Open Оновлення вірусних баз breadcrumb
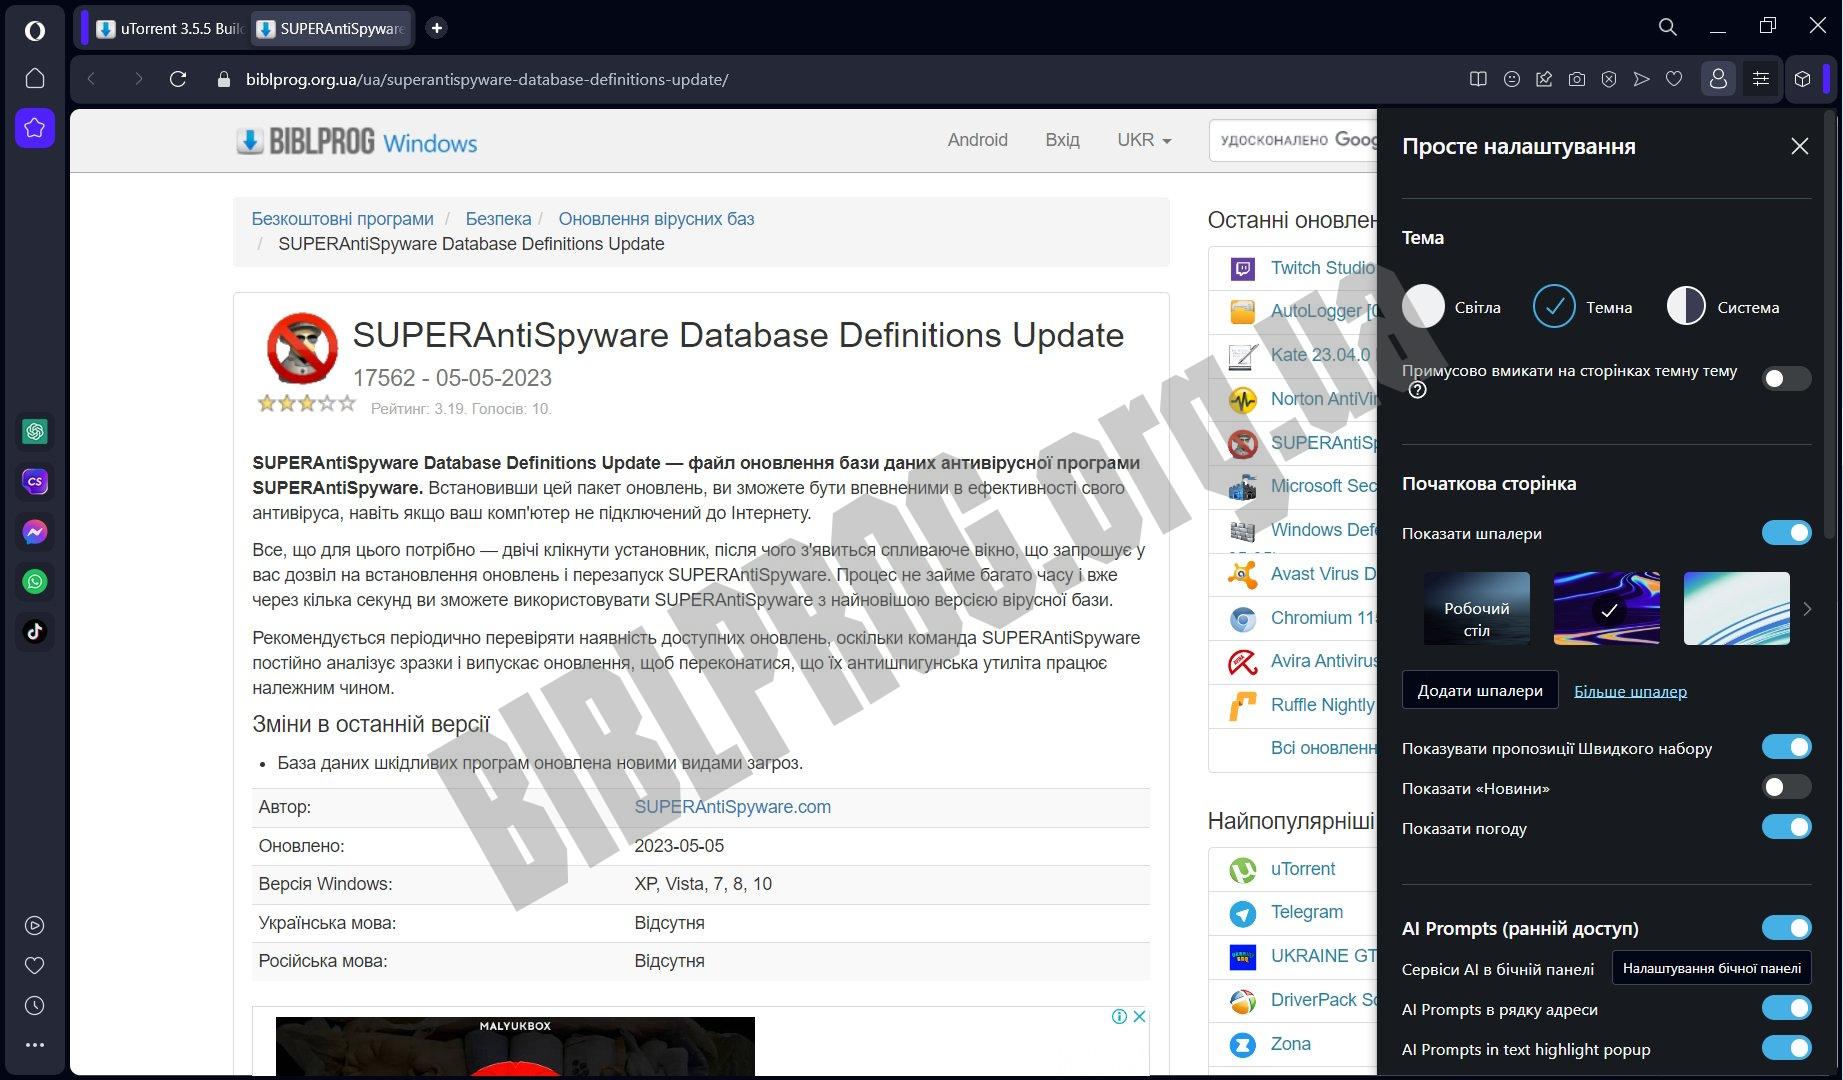1843x1080 pixels. point(656,219)
